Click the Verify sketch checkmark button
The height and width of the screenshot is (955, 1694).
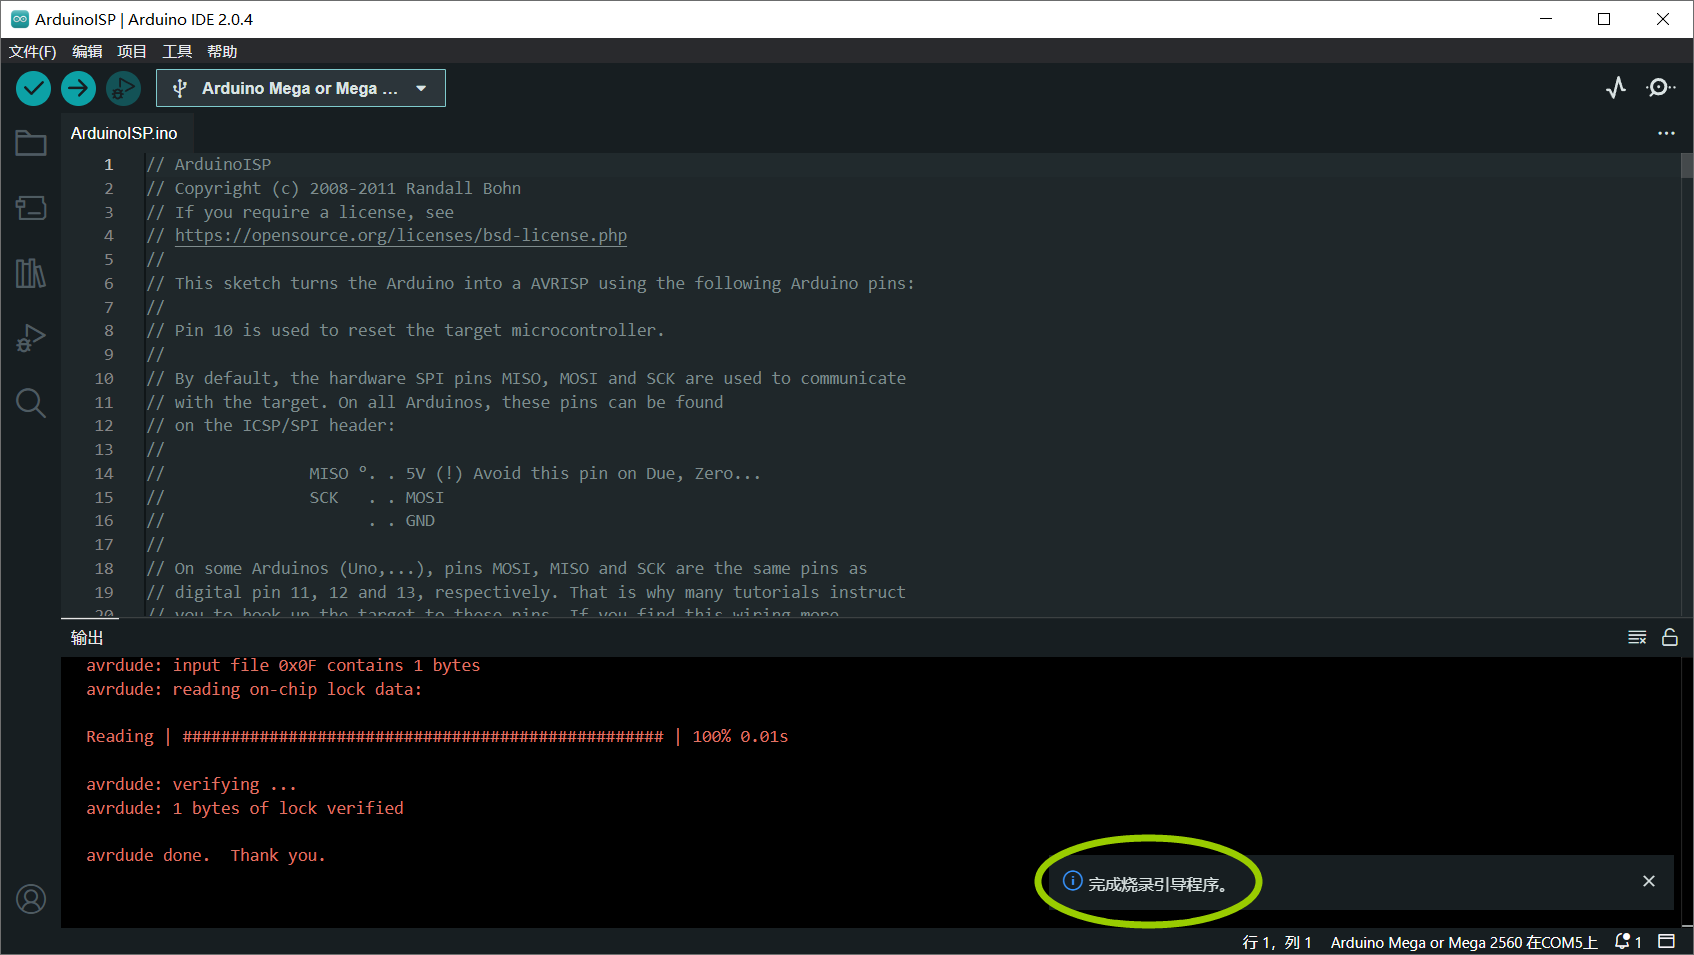click(x=33, y=88)
